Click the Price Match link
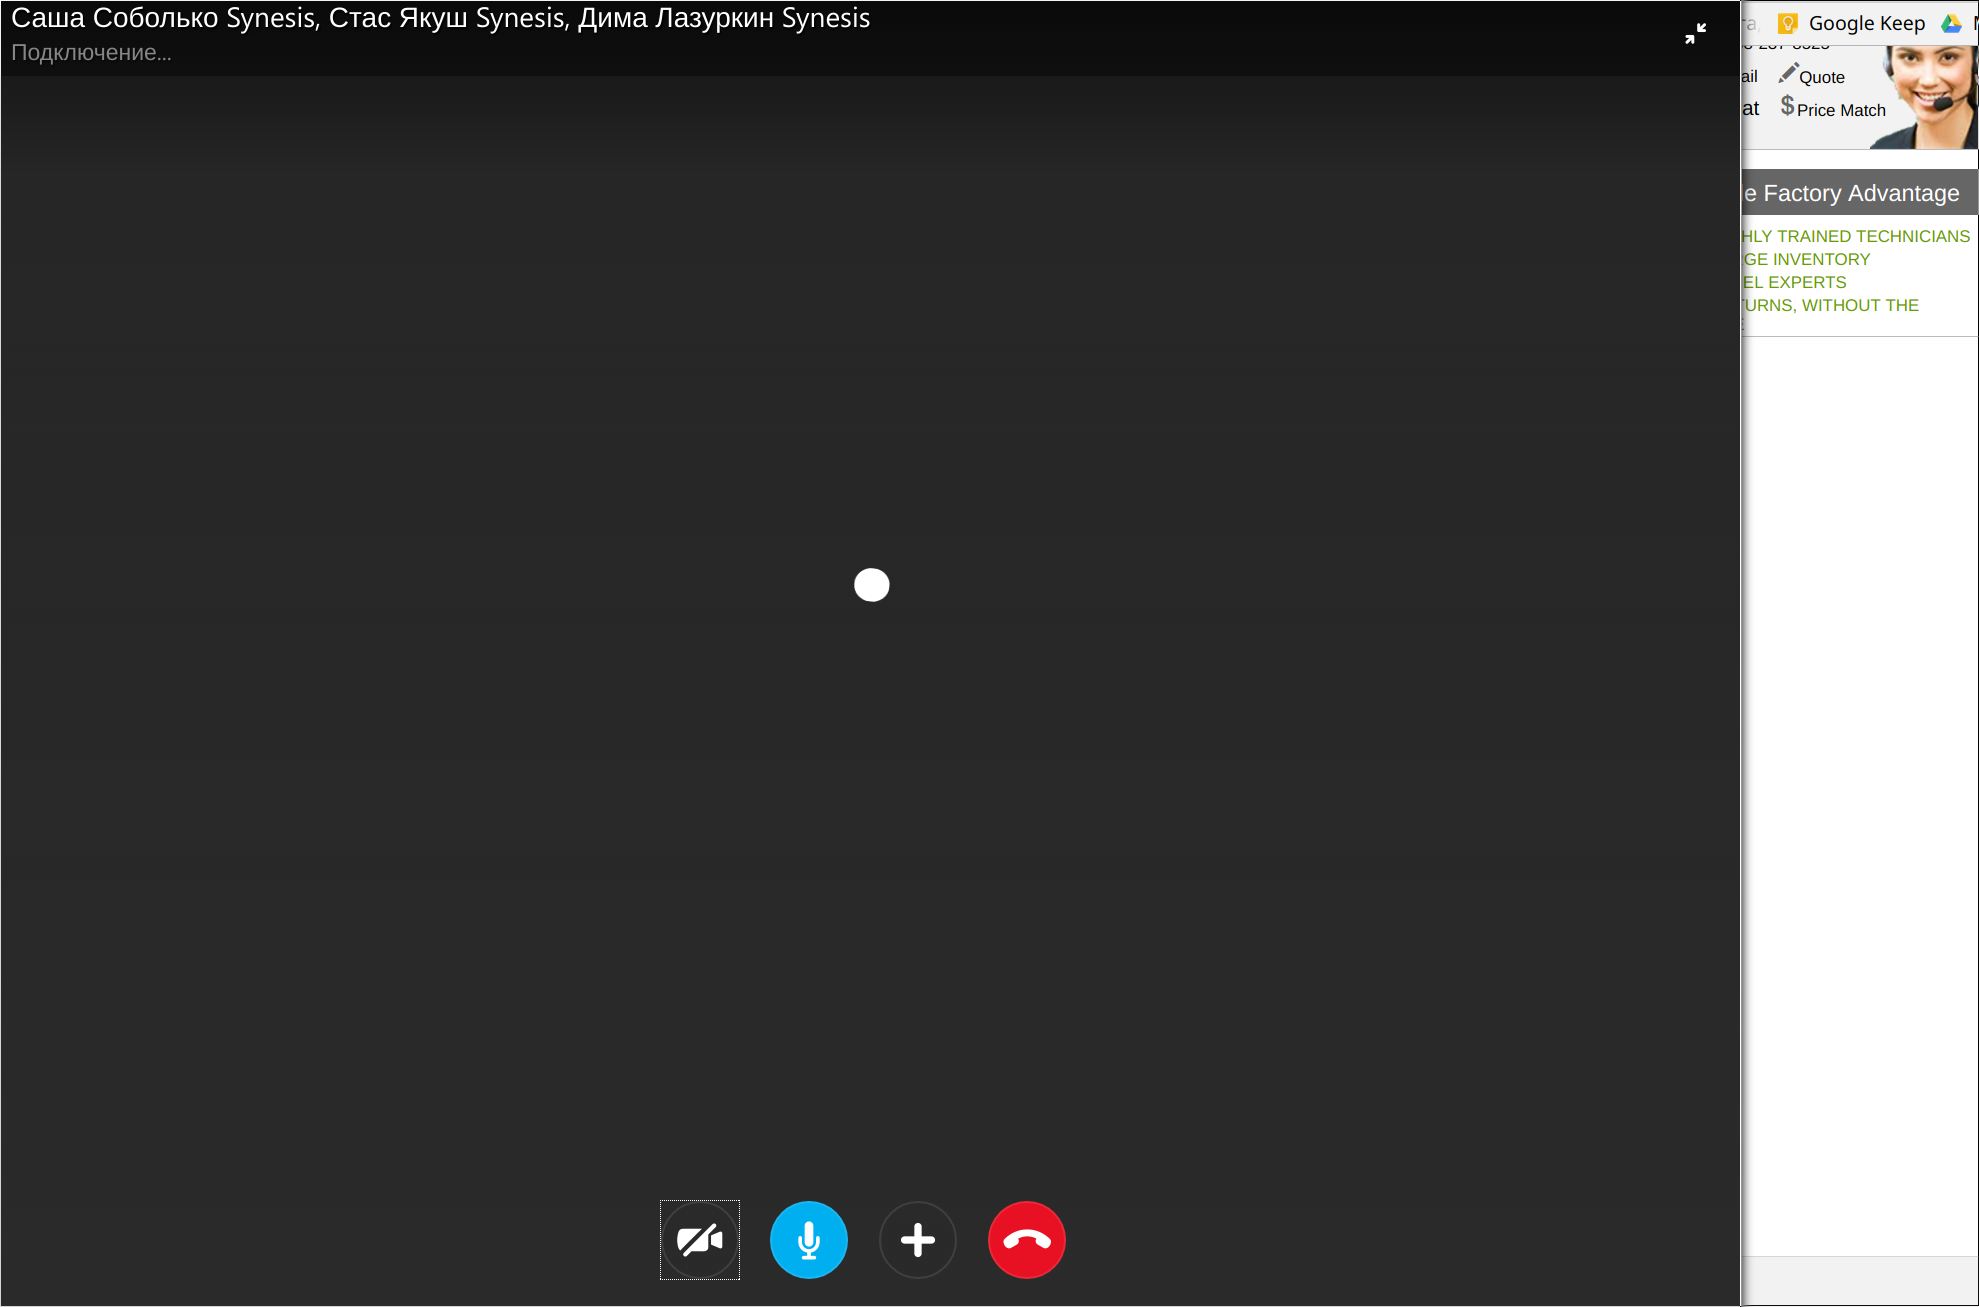 click(x=1841, y=110)
